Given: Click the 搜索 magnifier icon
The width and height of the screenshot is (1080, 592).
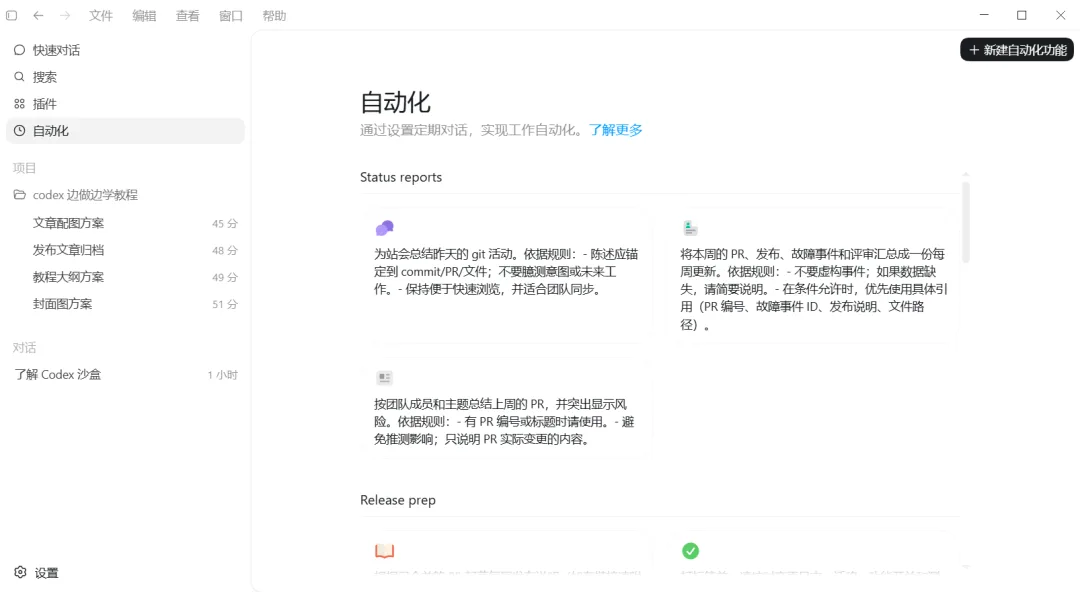Looking at the screenshot, I should [x=19, y=76].
